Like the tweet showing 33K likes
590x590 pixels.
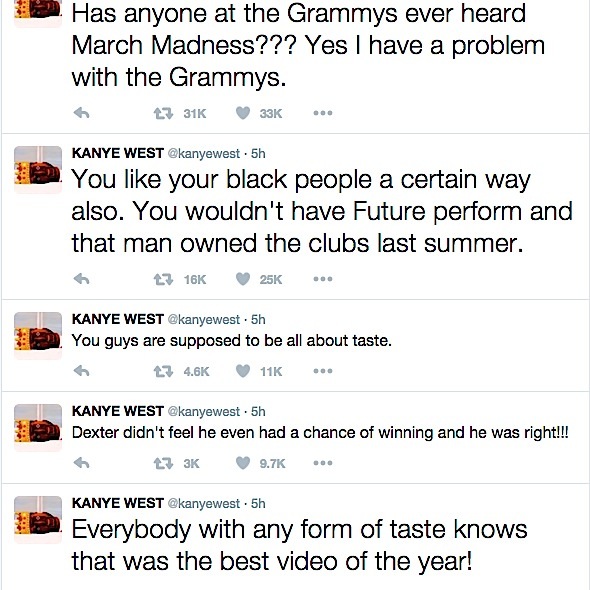tap(243, 113)
